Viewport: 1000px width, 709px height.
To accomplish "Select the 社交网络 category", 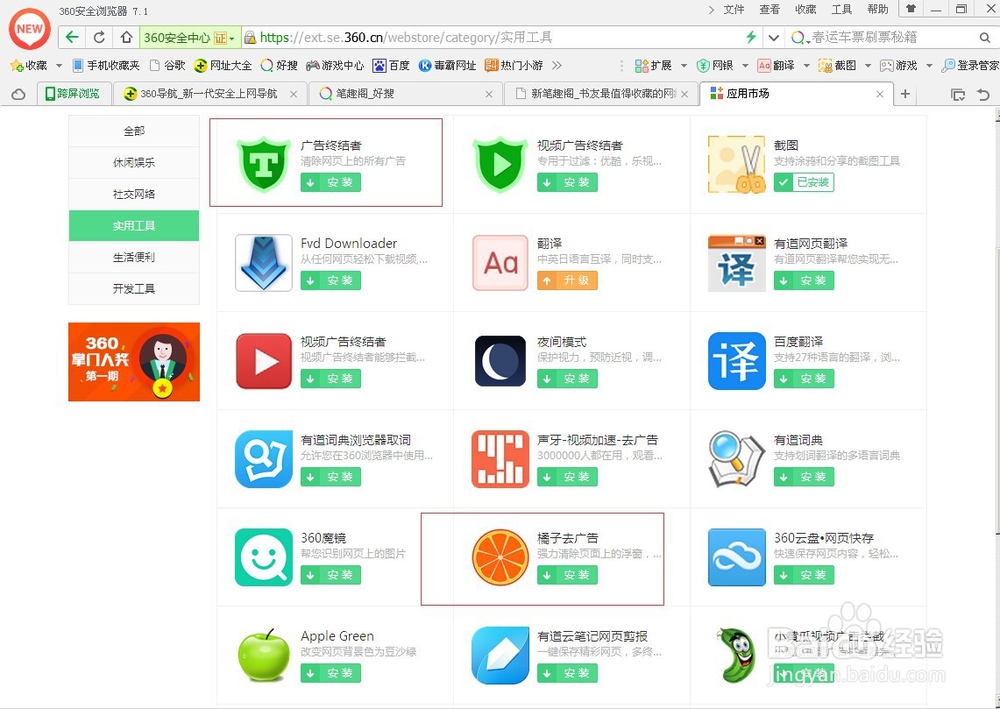I will 134,194.
